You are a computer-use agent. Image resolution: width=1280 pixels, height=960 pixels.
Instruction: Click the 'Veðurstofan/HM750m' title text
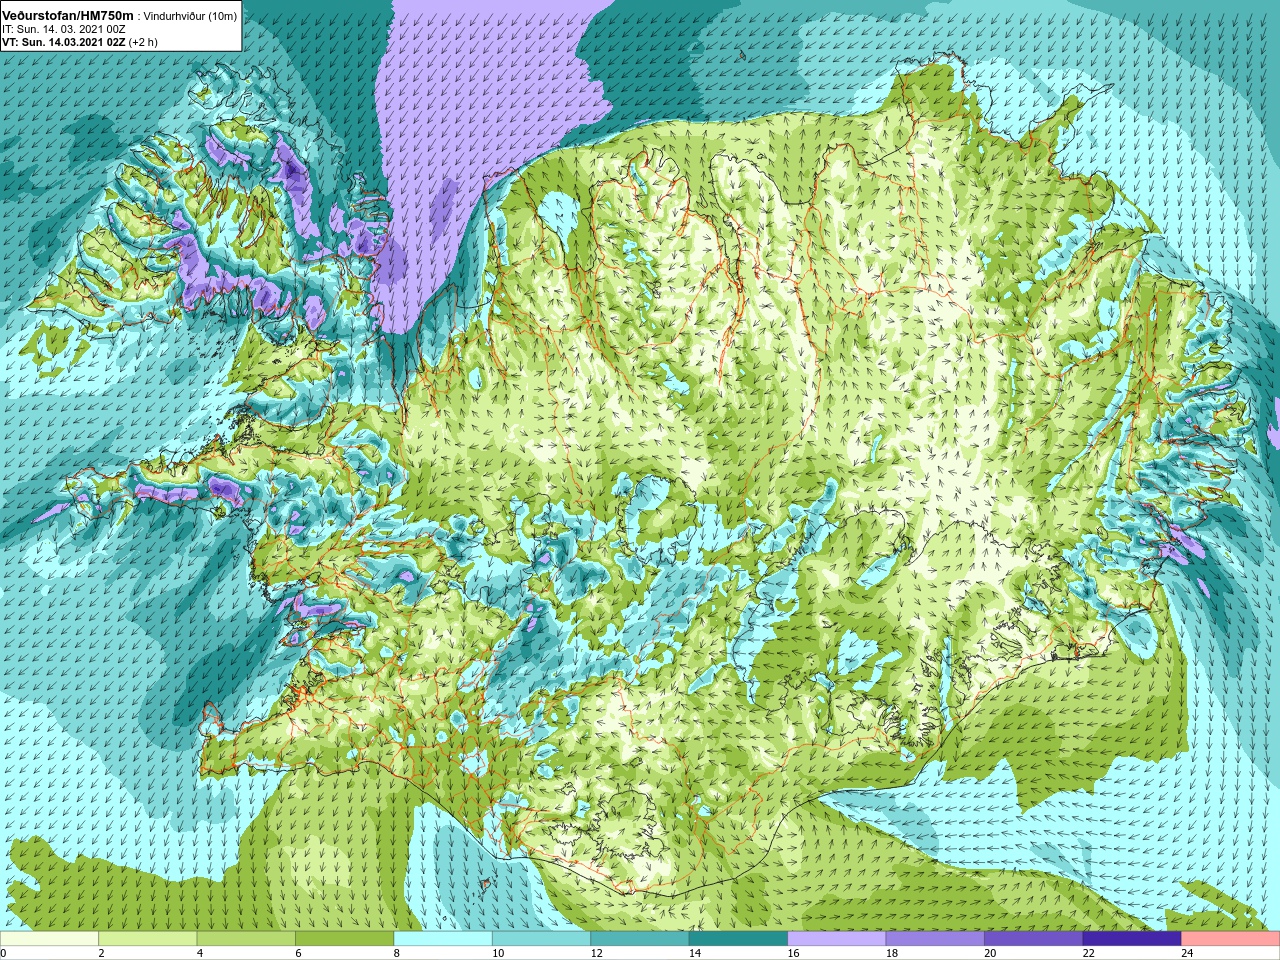click(68, 16)
